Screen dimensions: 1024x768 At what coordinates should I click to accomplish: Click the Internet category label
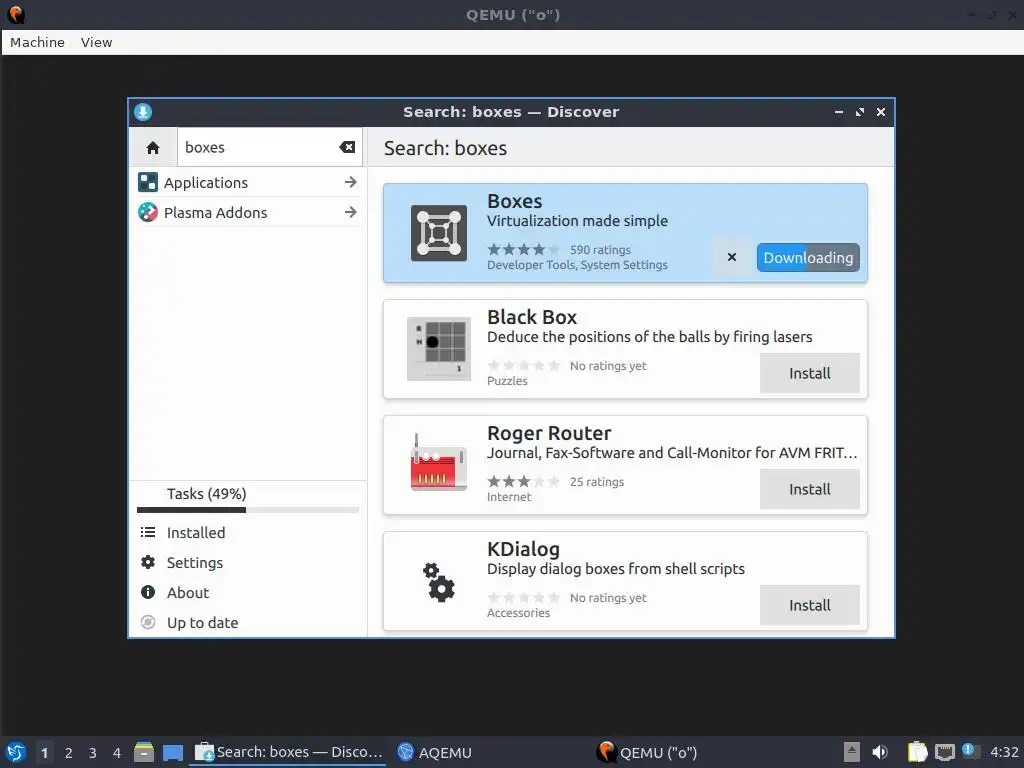click(509, 497)
